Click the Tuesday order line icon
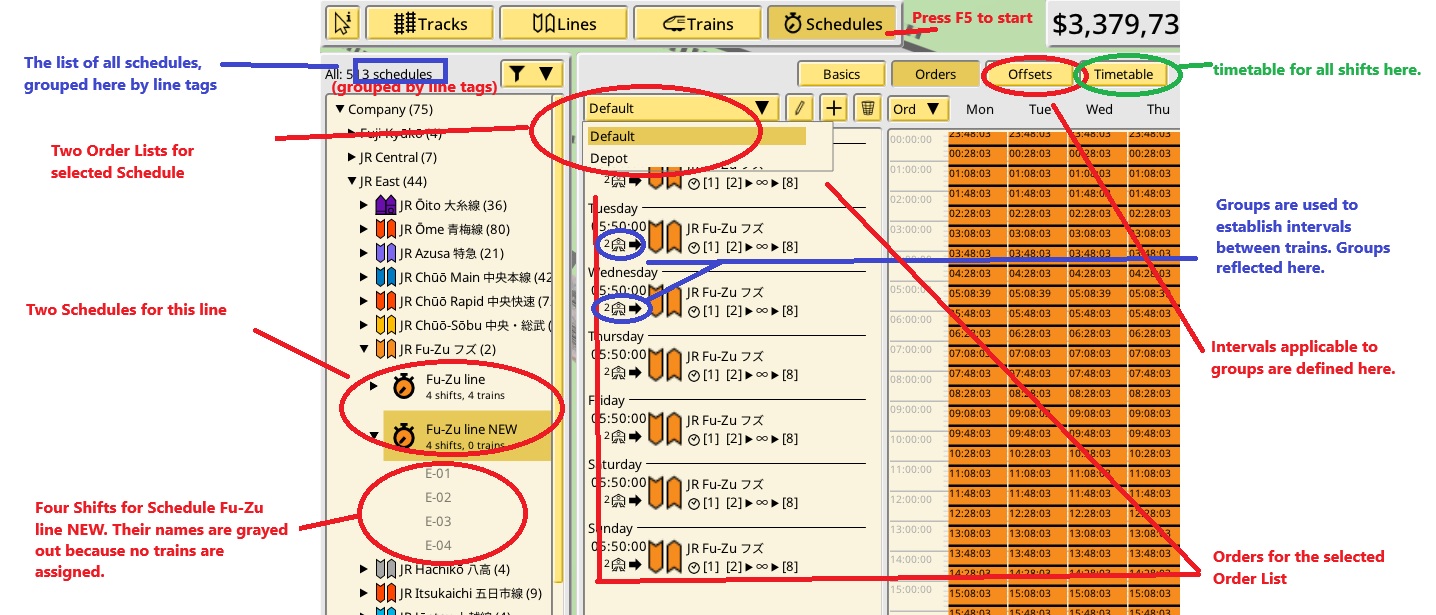The width and height of the screenshot is (1436, 615). pyautogui.click(x=665, y=237)
